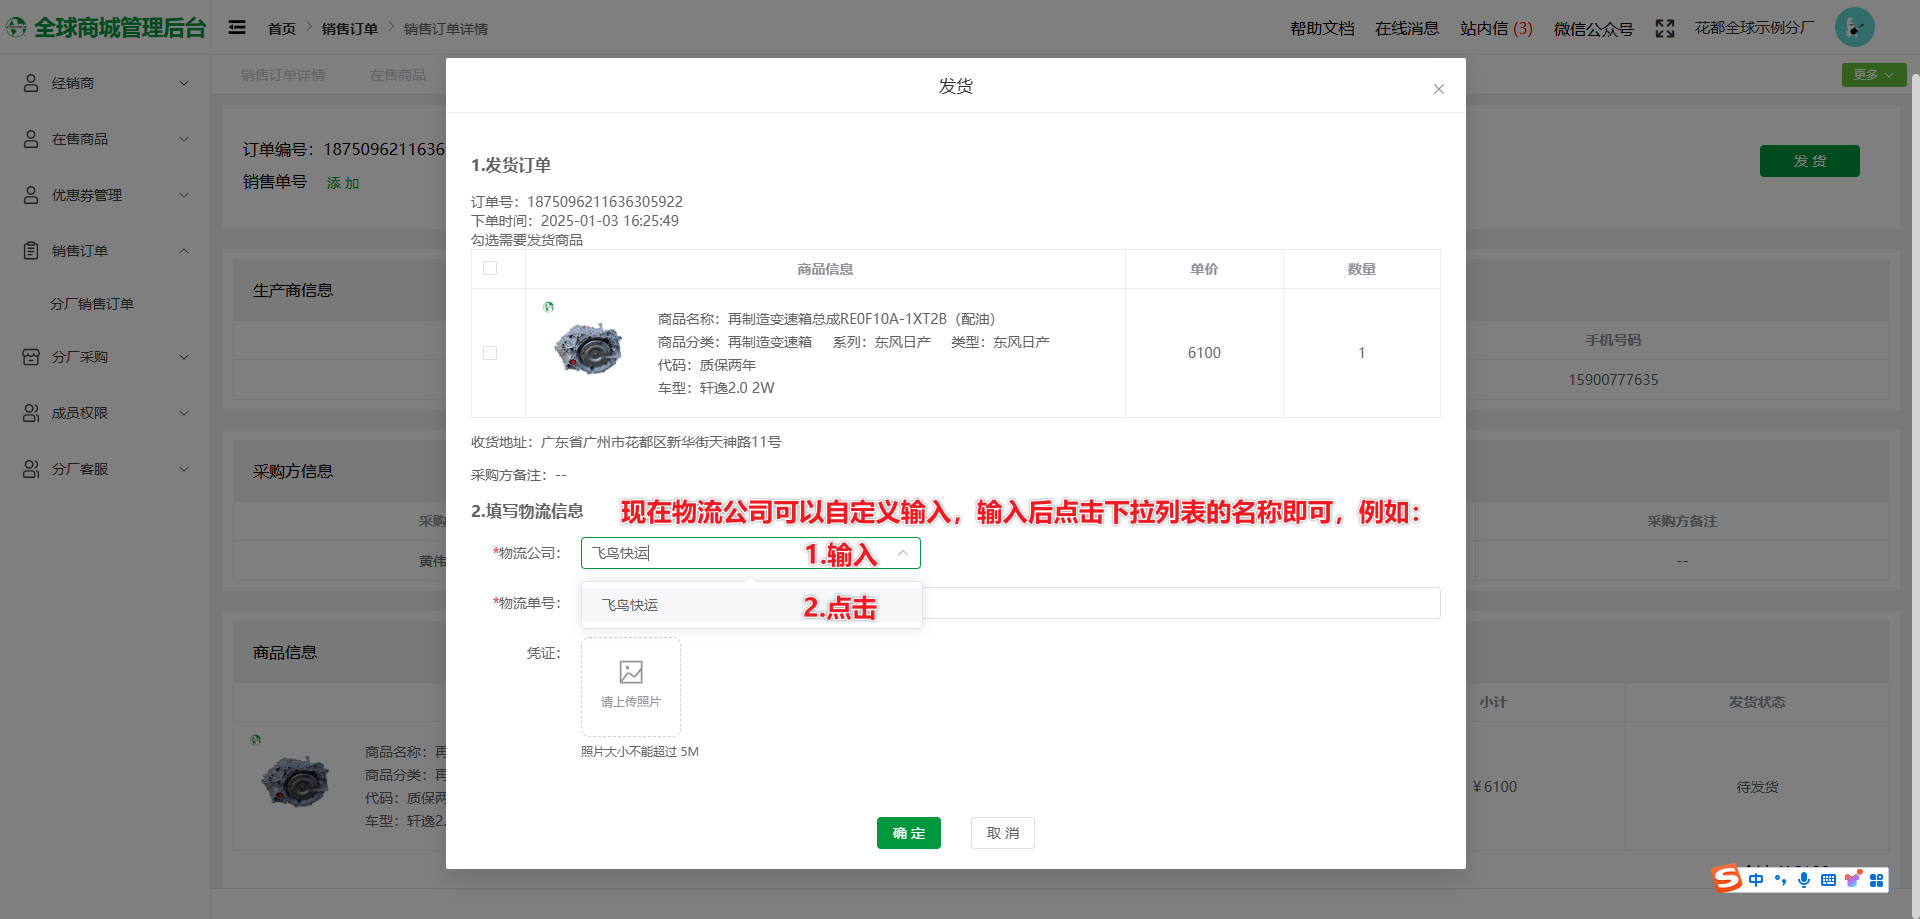Viewport: 1920px width, 919px height.
Task: Open the 物流公司 dropdown arrow
Action: pos(903,553)
